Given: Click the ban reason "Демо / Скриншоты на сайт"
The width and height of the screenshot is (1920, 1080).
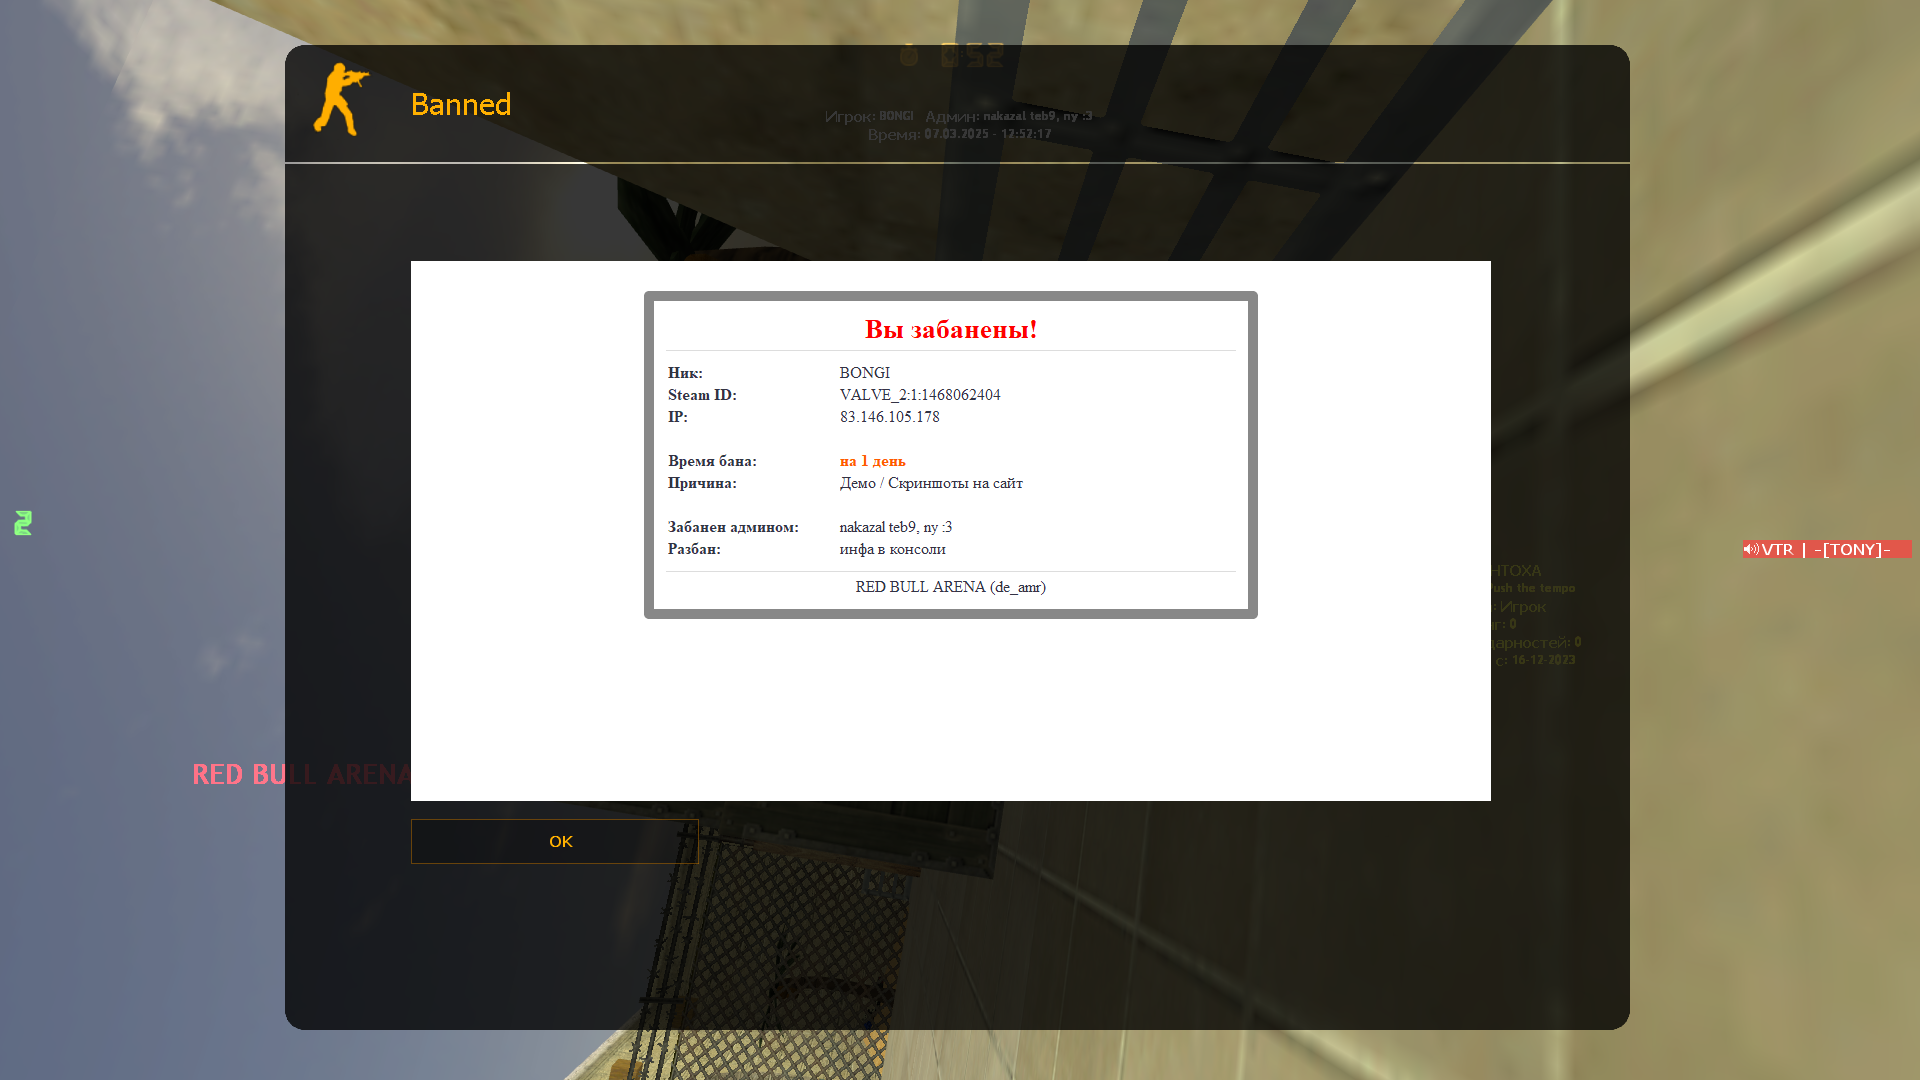Looking at the screenshot, I should 930,483.
